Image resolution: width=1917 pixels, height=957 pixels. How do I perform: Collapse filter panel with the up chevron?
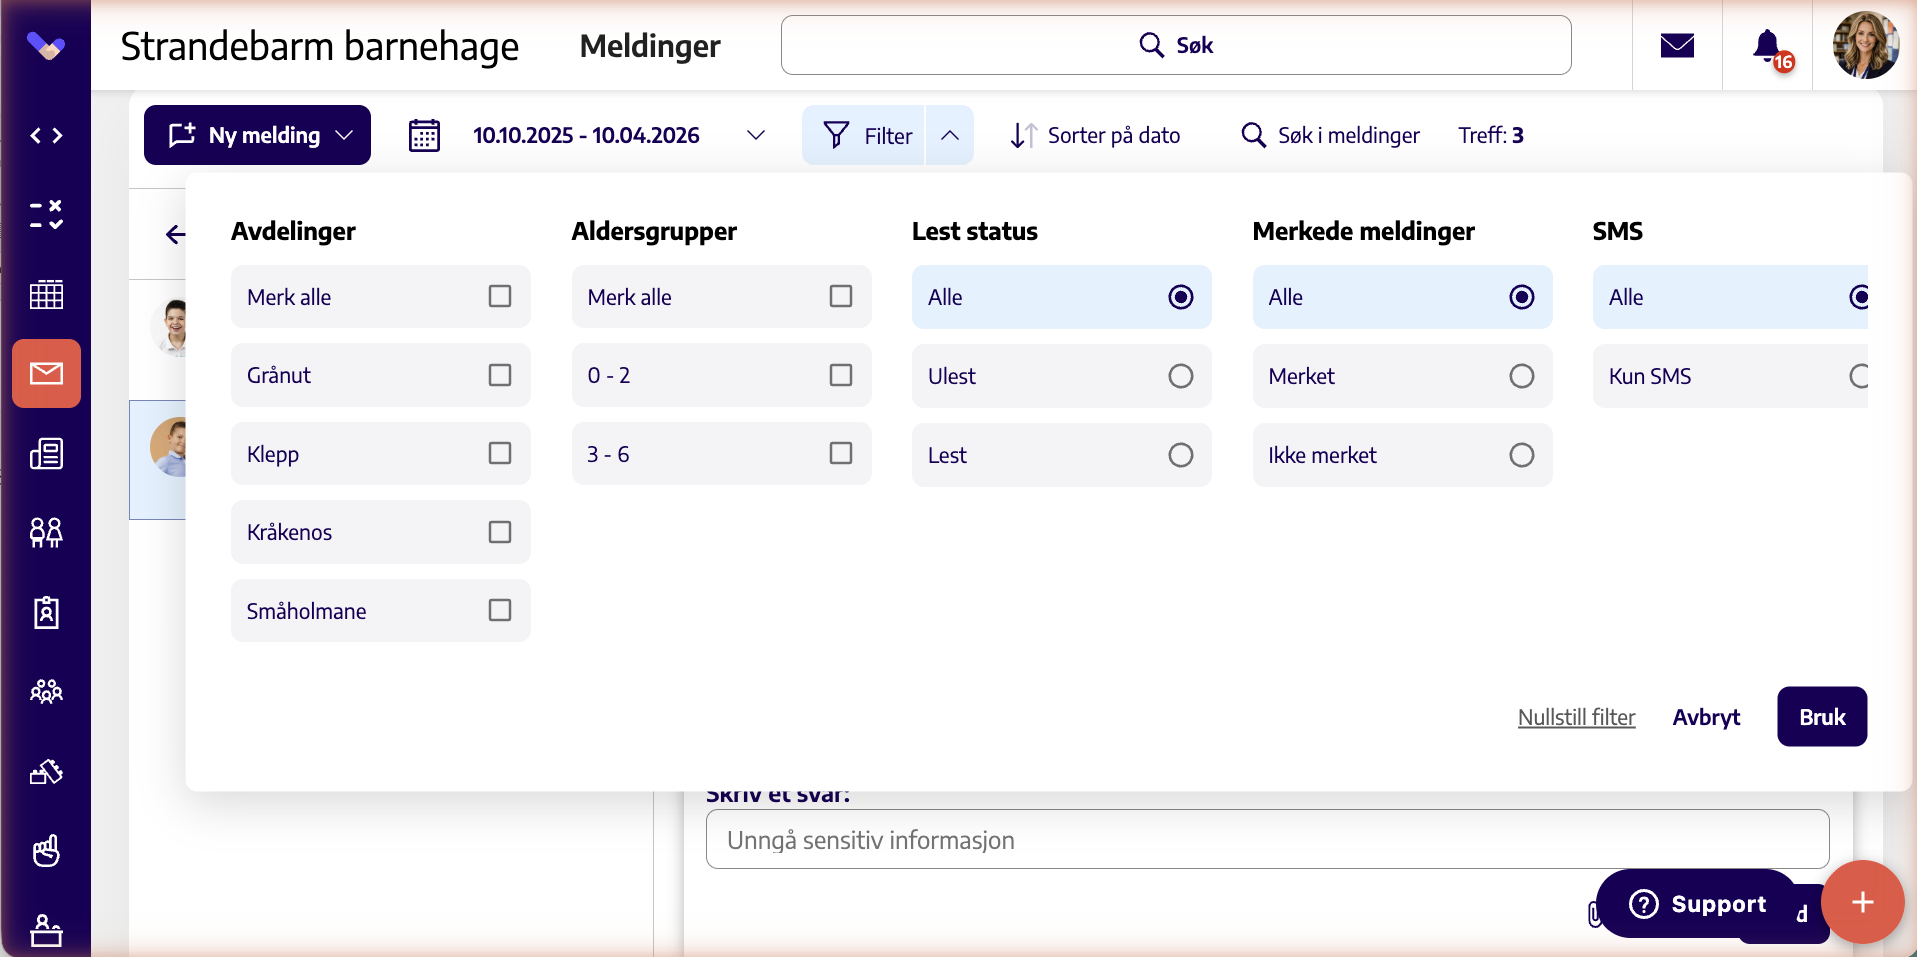[x=950, y=135]
